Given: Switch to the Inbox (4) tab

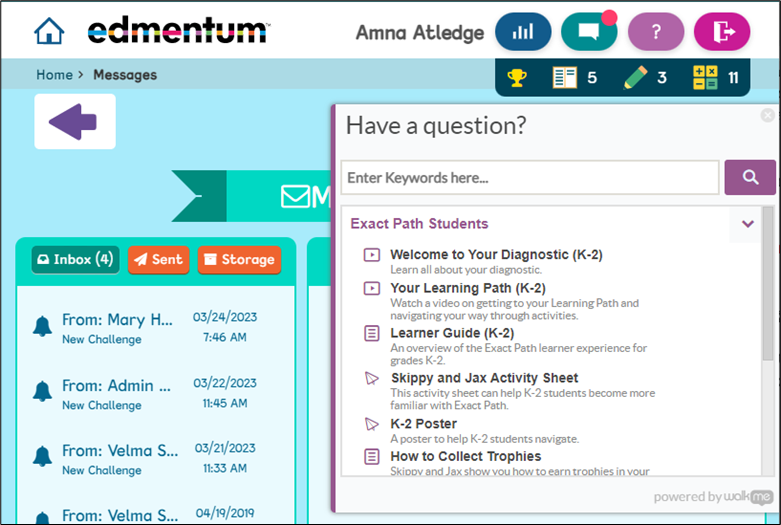Looking at the screenshot, I should [75, 259].
